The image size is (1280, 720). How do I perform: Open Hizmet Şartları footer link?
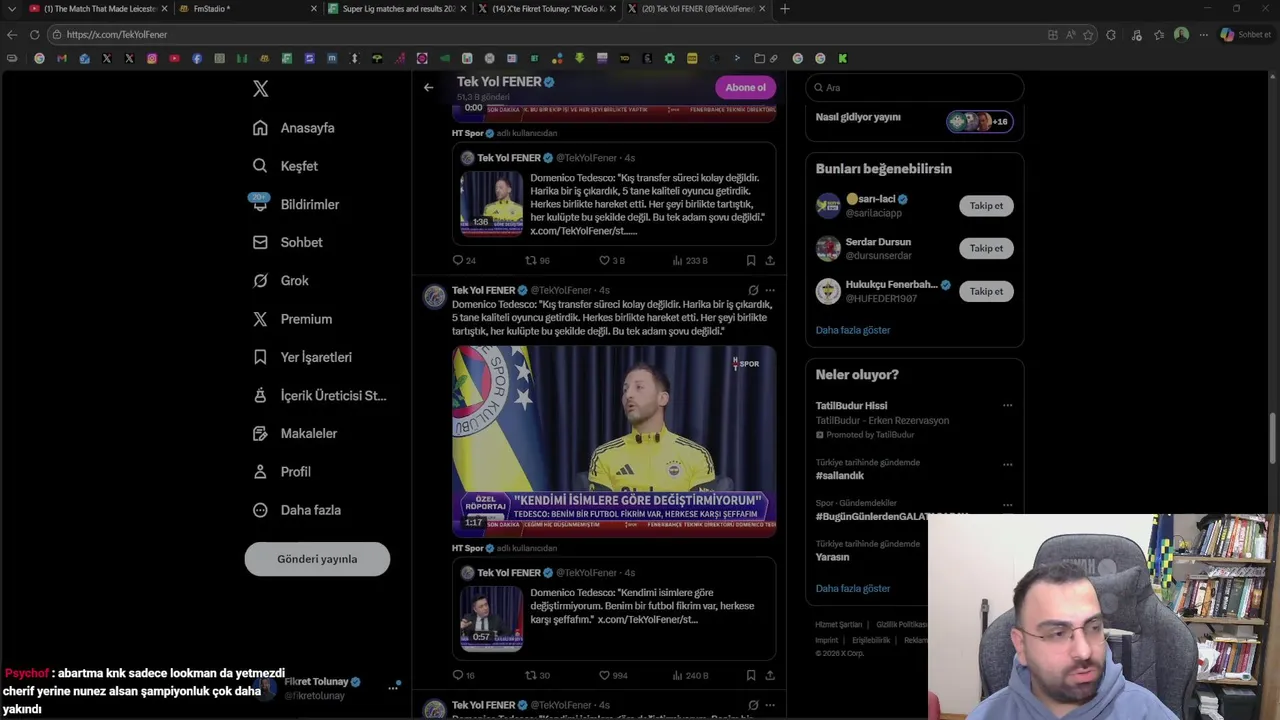pyautogui.click(x=838, y=625)
